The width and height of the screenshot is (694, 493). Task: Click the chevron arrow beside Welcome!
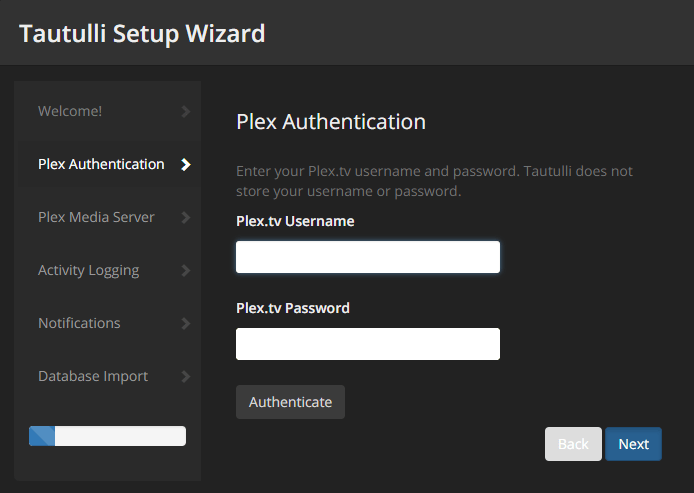[186, 111]
